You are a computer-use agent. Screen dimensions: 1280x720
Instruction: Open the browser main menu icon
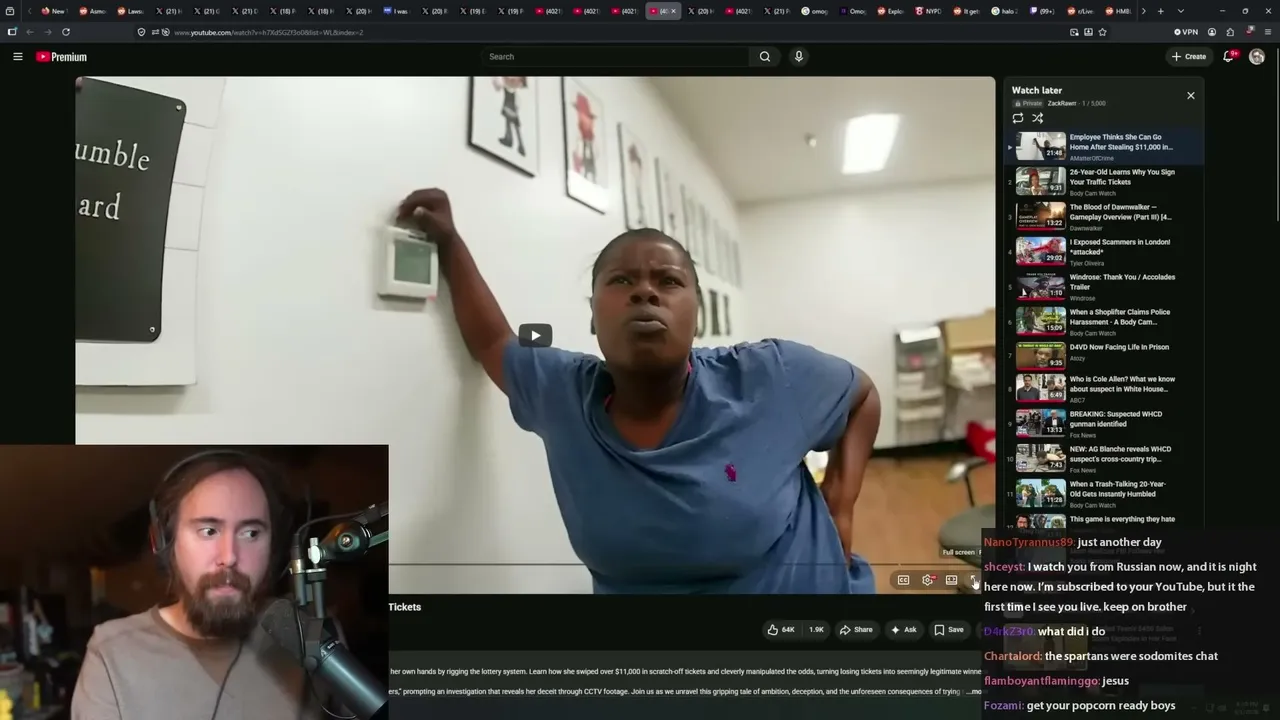click(1268, 32)
